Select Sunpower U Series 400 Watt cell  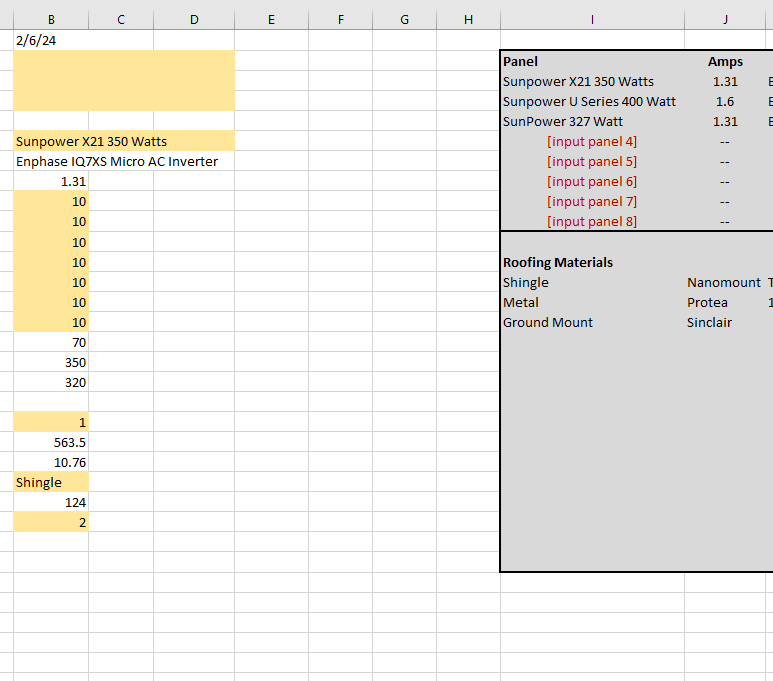(x=593, y=102)
